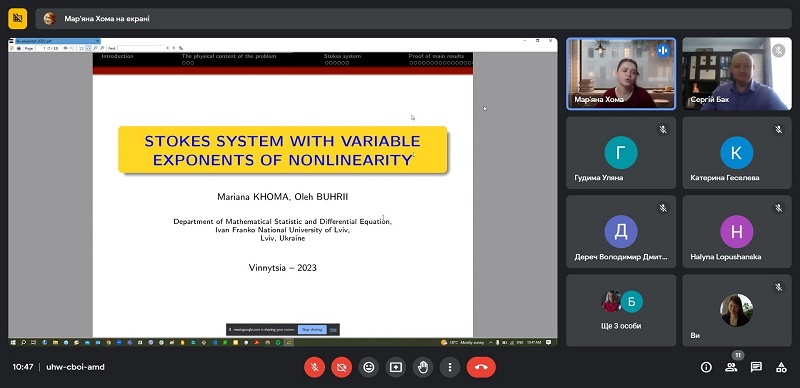Click the meeting code uhw-cboi-amd
The image size is (800, 388).
(75, 367)
